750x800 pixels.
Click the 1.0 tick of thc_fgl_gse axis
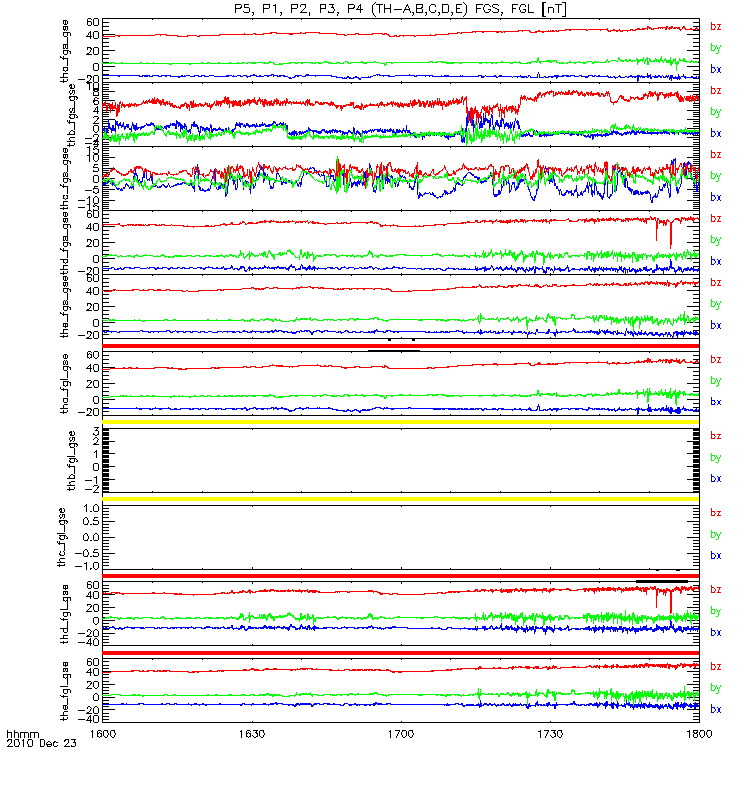click(x=91, y=508)
